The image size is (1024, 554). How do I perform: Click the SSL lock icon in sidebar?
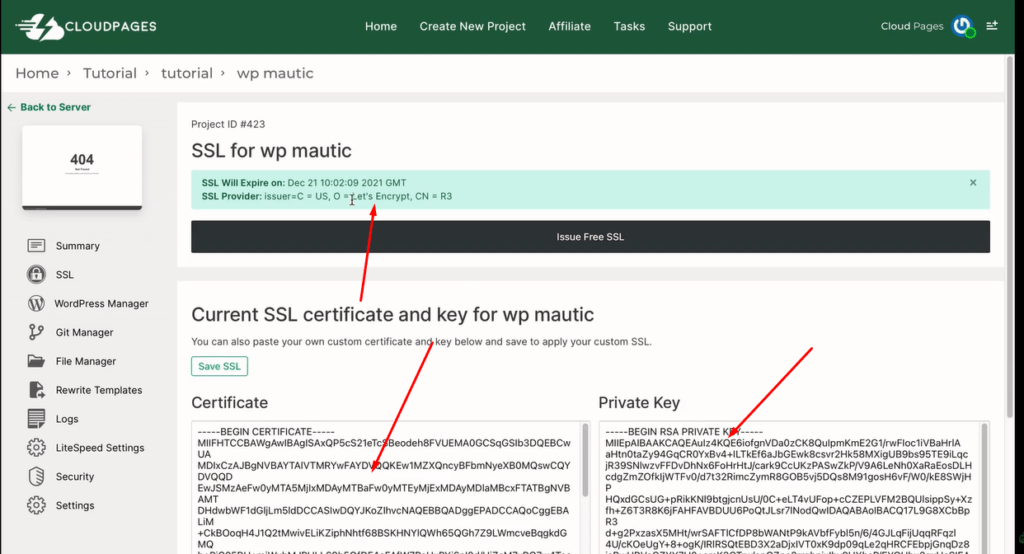(36, 274)
